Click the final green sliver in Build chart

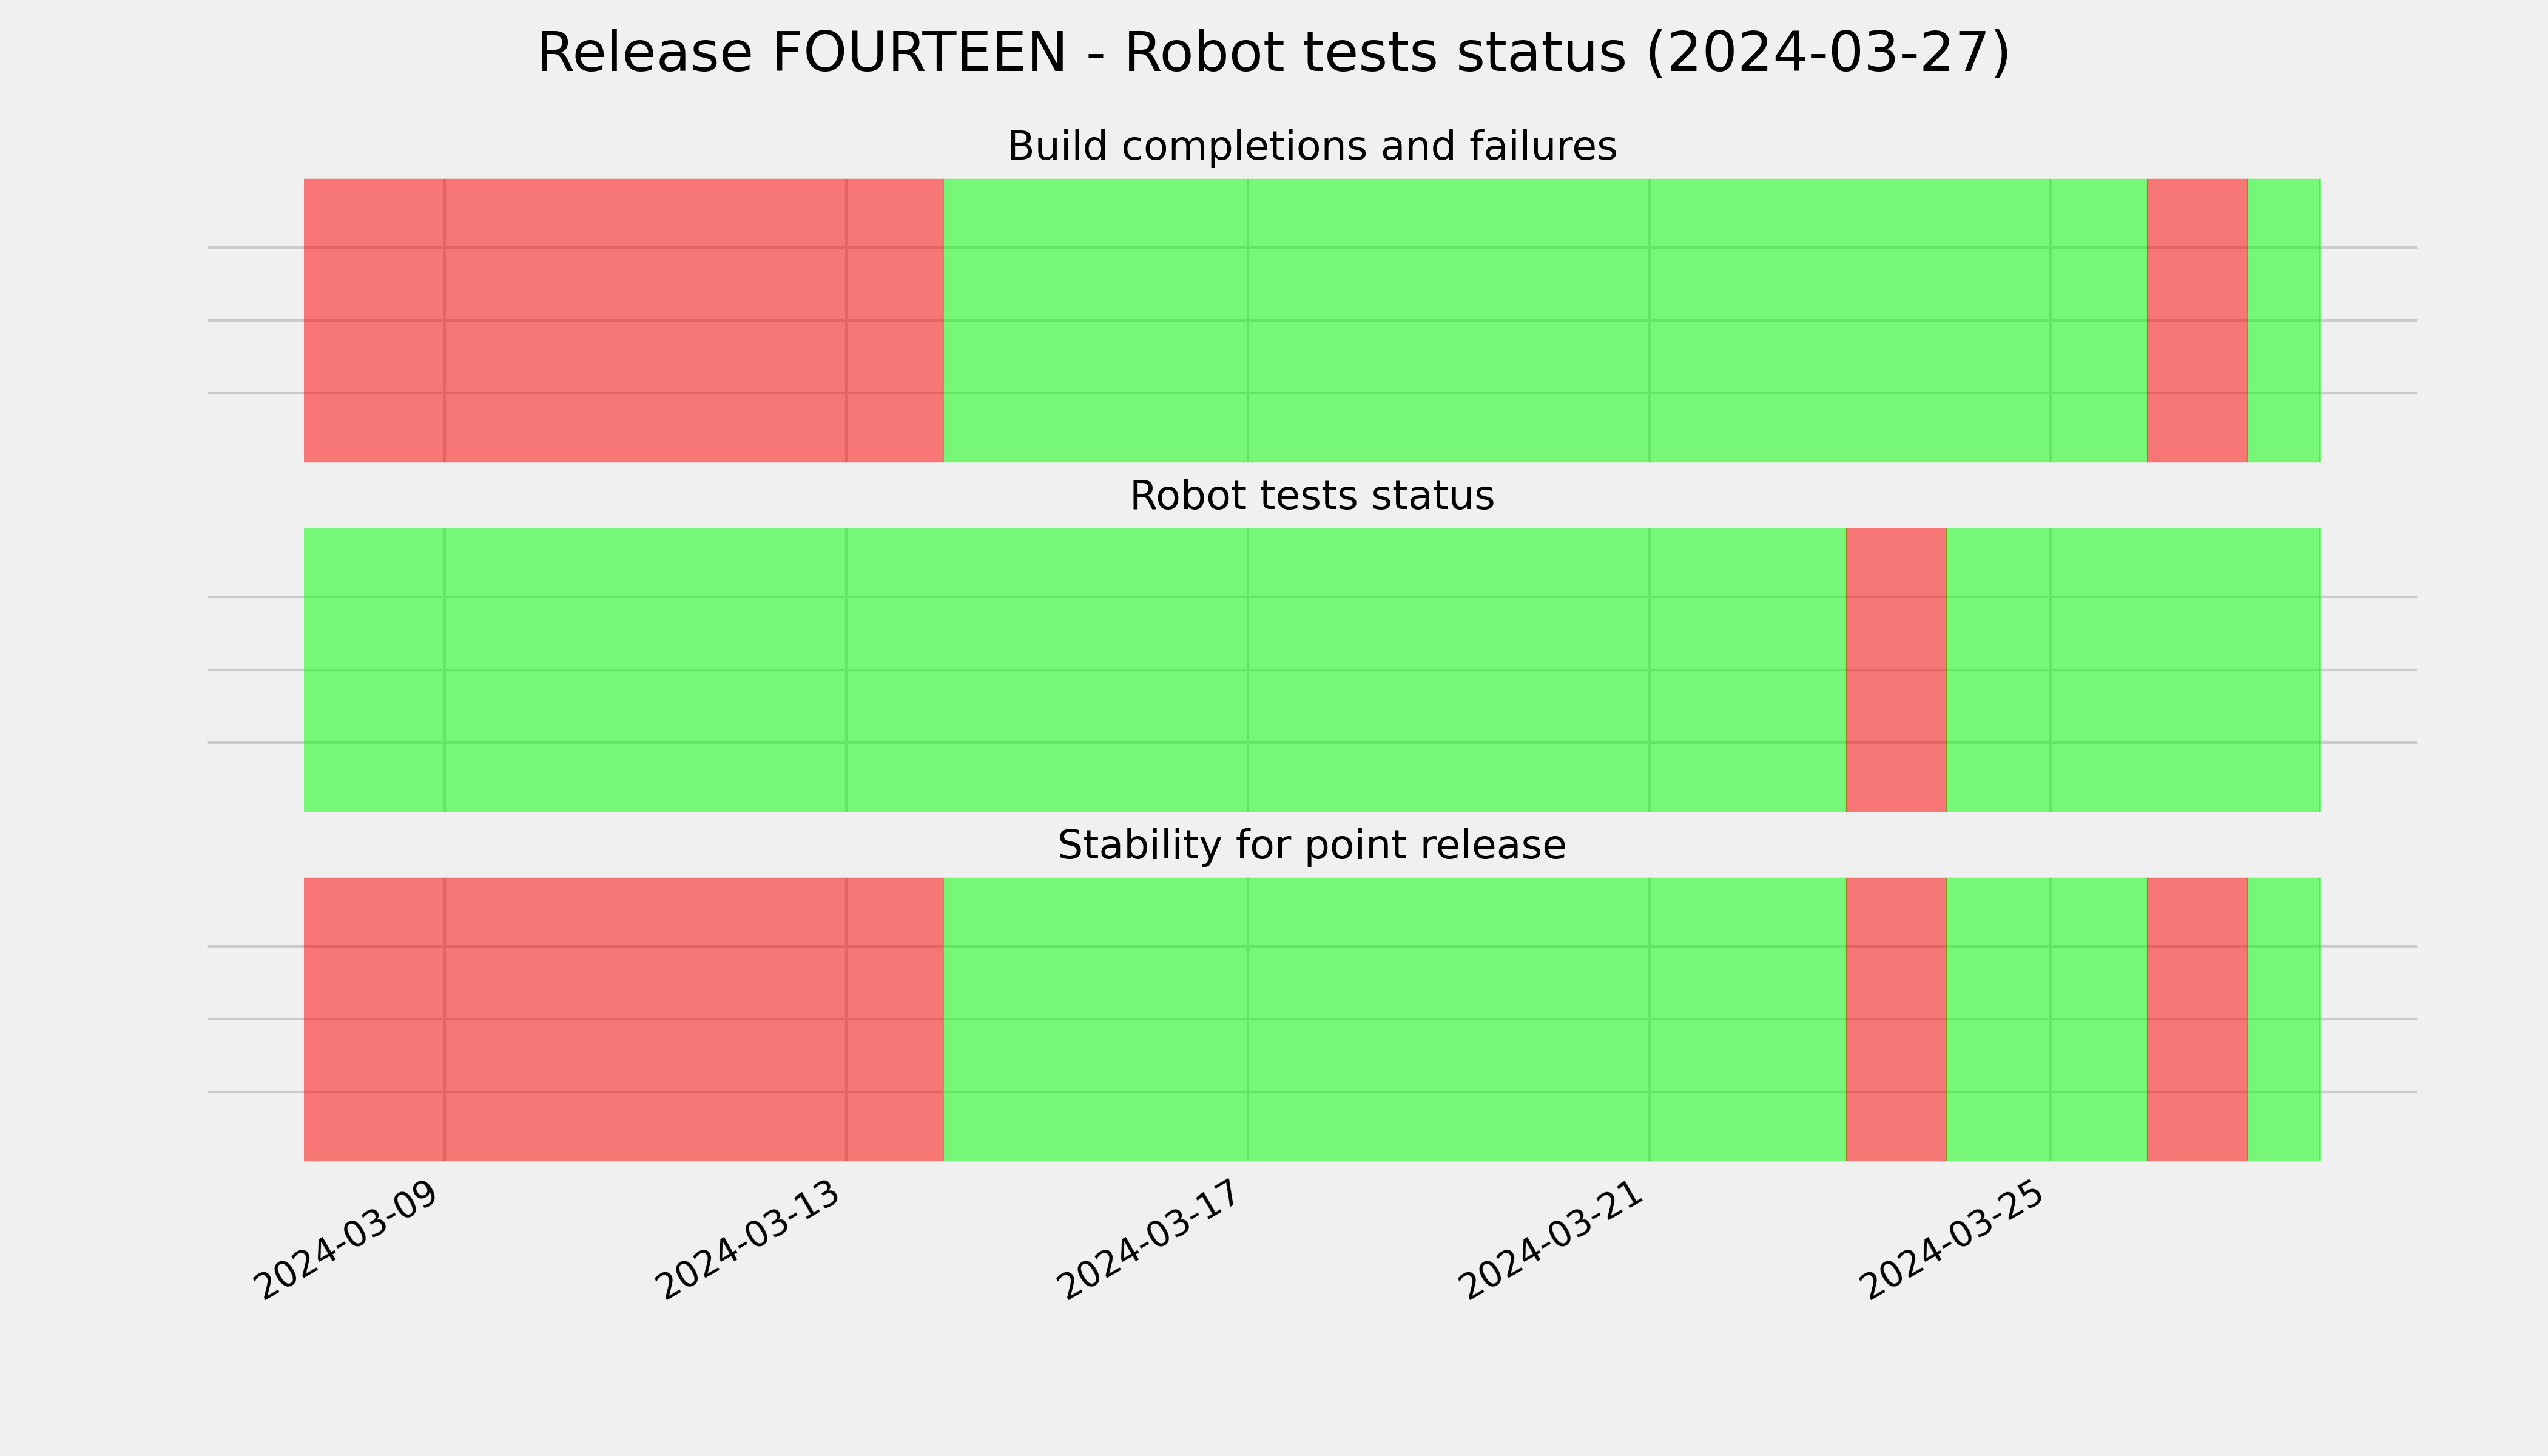click(2284, 320)
